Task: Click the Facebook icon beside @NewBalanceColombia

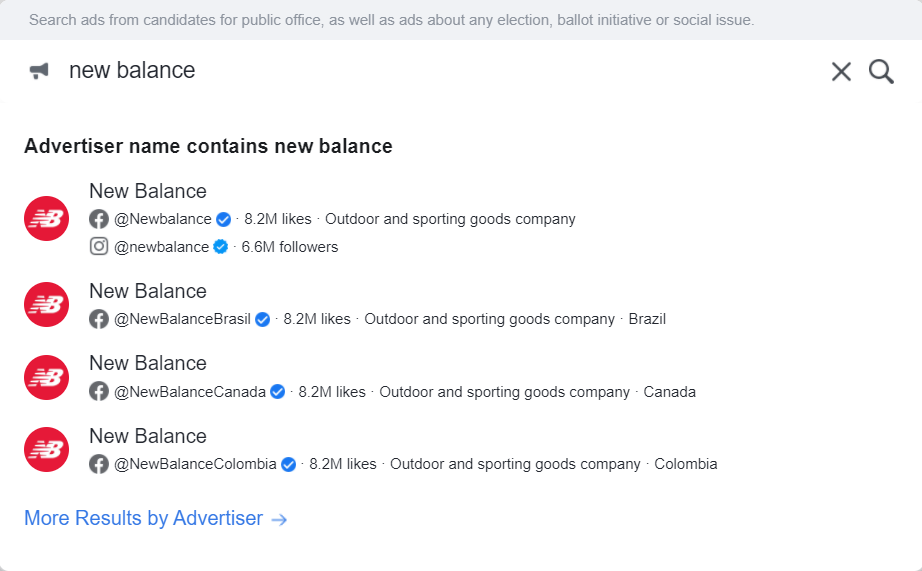Action: (99, 464)
